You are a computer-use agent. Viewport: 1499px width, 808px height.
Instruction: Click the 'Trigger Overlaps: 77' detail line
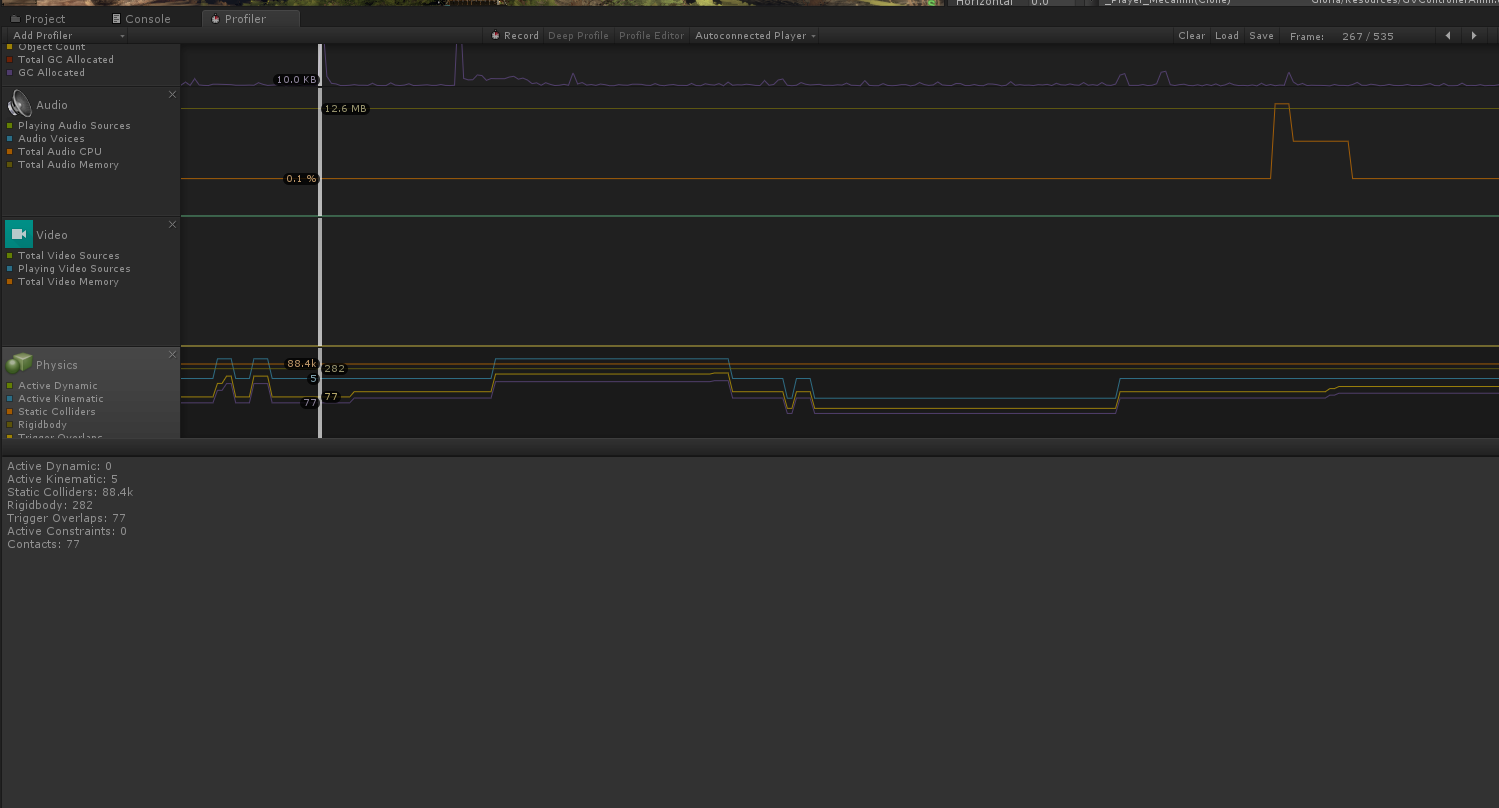click(x=66, y=518)
